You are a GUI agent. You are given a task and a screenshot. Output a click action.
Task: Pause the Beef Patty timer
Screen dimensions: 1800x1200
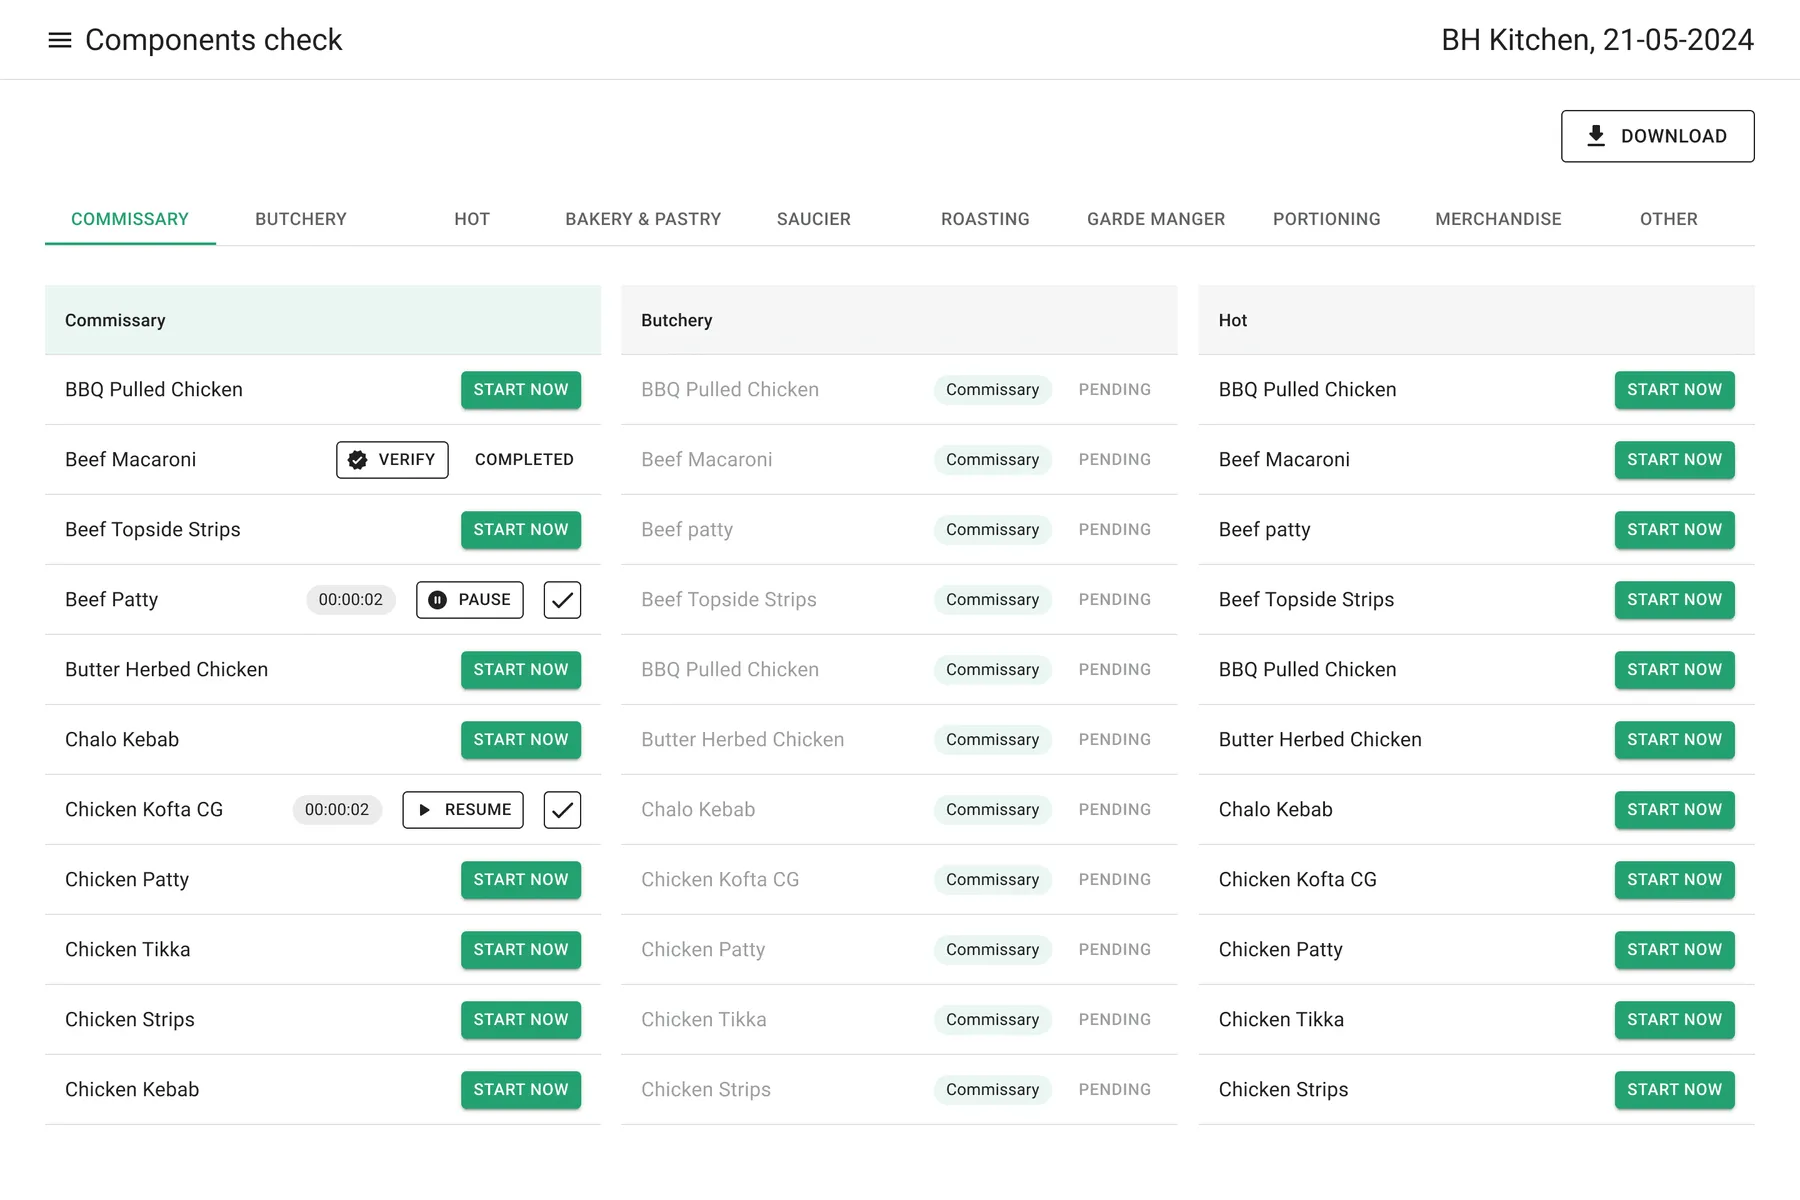[469, 600]
